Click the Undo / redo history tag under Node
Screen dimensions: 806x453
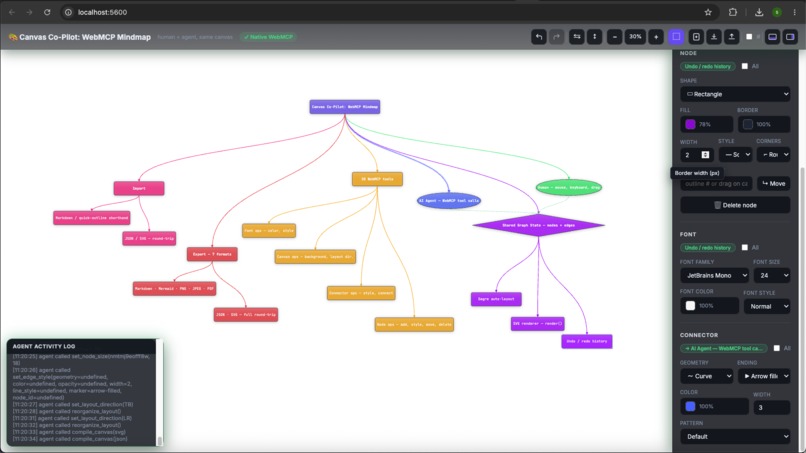click(x=707, y=66)
